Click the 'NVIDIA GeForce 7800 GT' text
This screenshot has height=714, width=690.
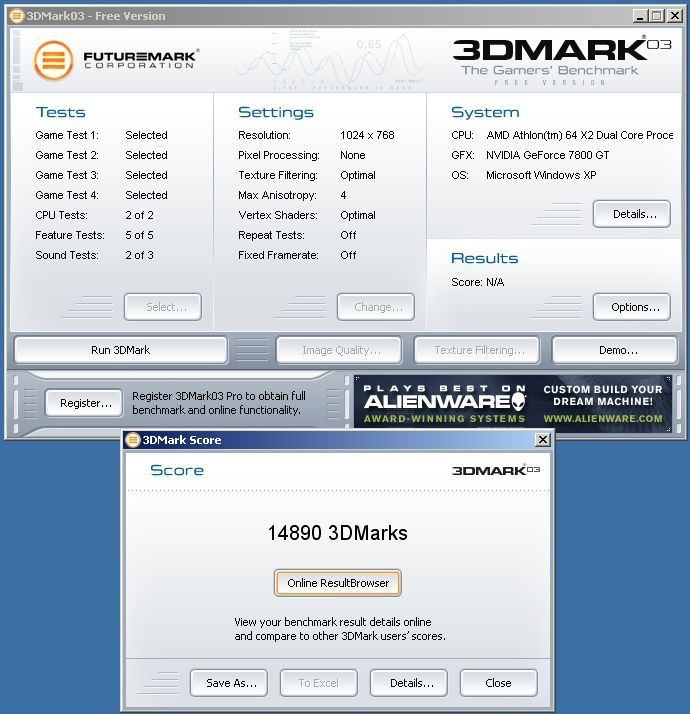coord(547,155)
